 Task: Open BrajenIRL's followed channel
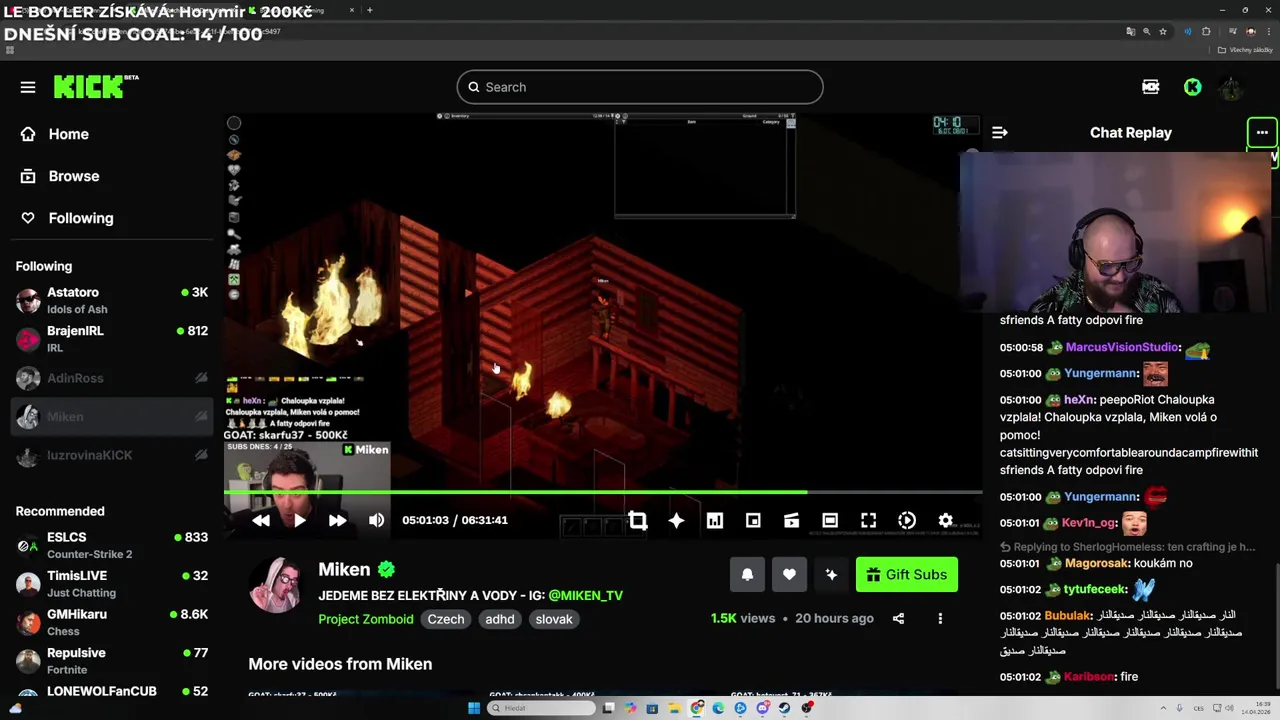[112, 339]
